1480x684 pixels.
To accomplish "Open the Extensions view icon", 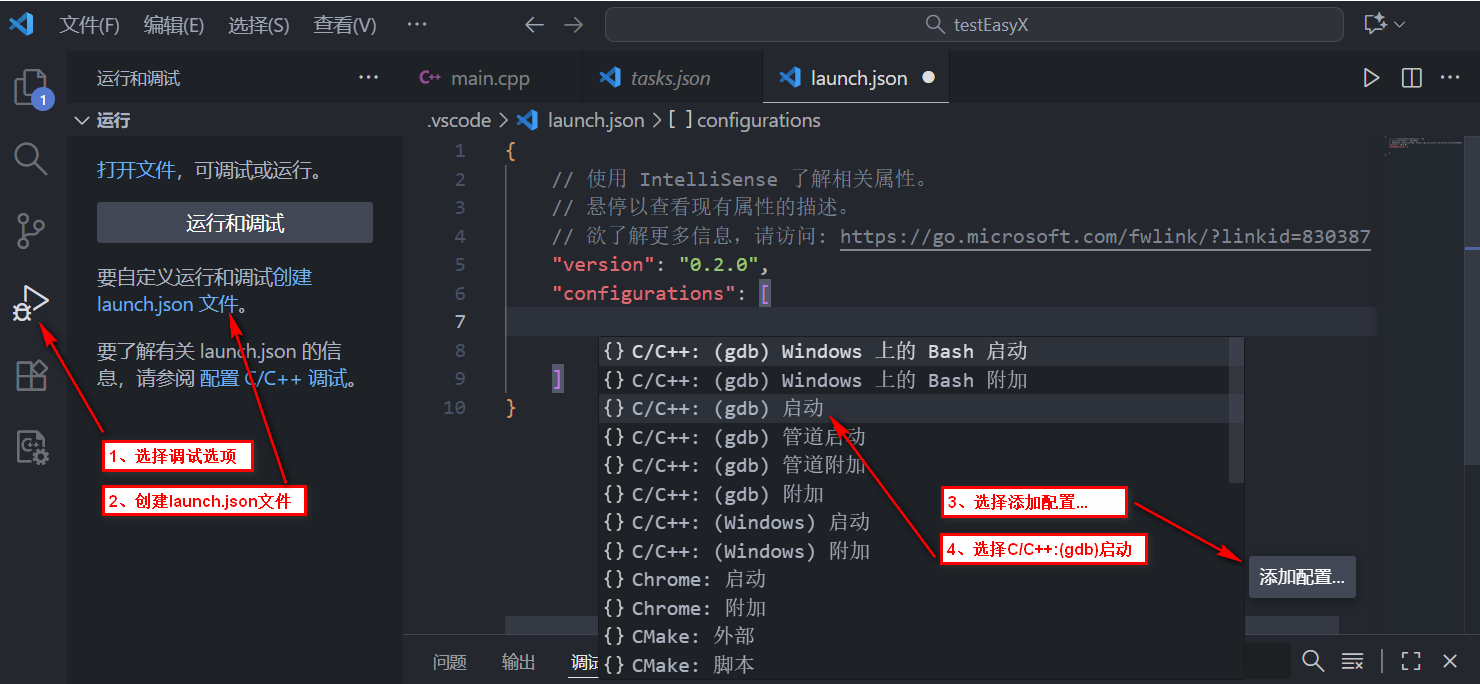I will click(x=31, y=376).
